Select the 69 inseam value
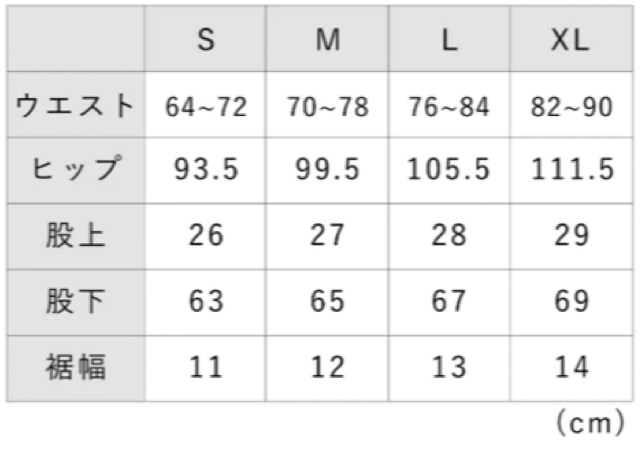640x449 pixels. (571, 301)
